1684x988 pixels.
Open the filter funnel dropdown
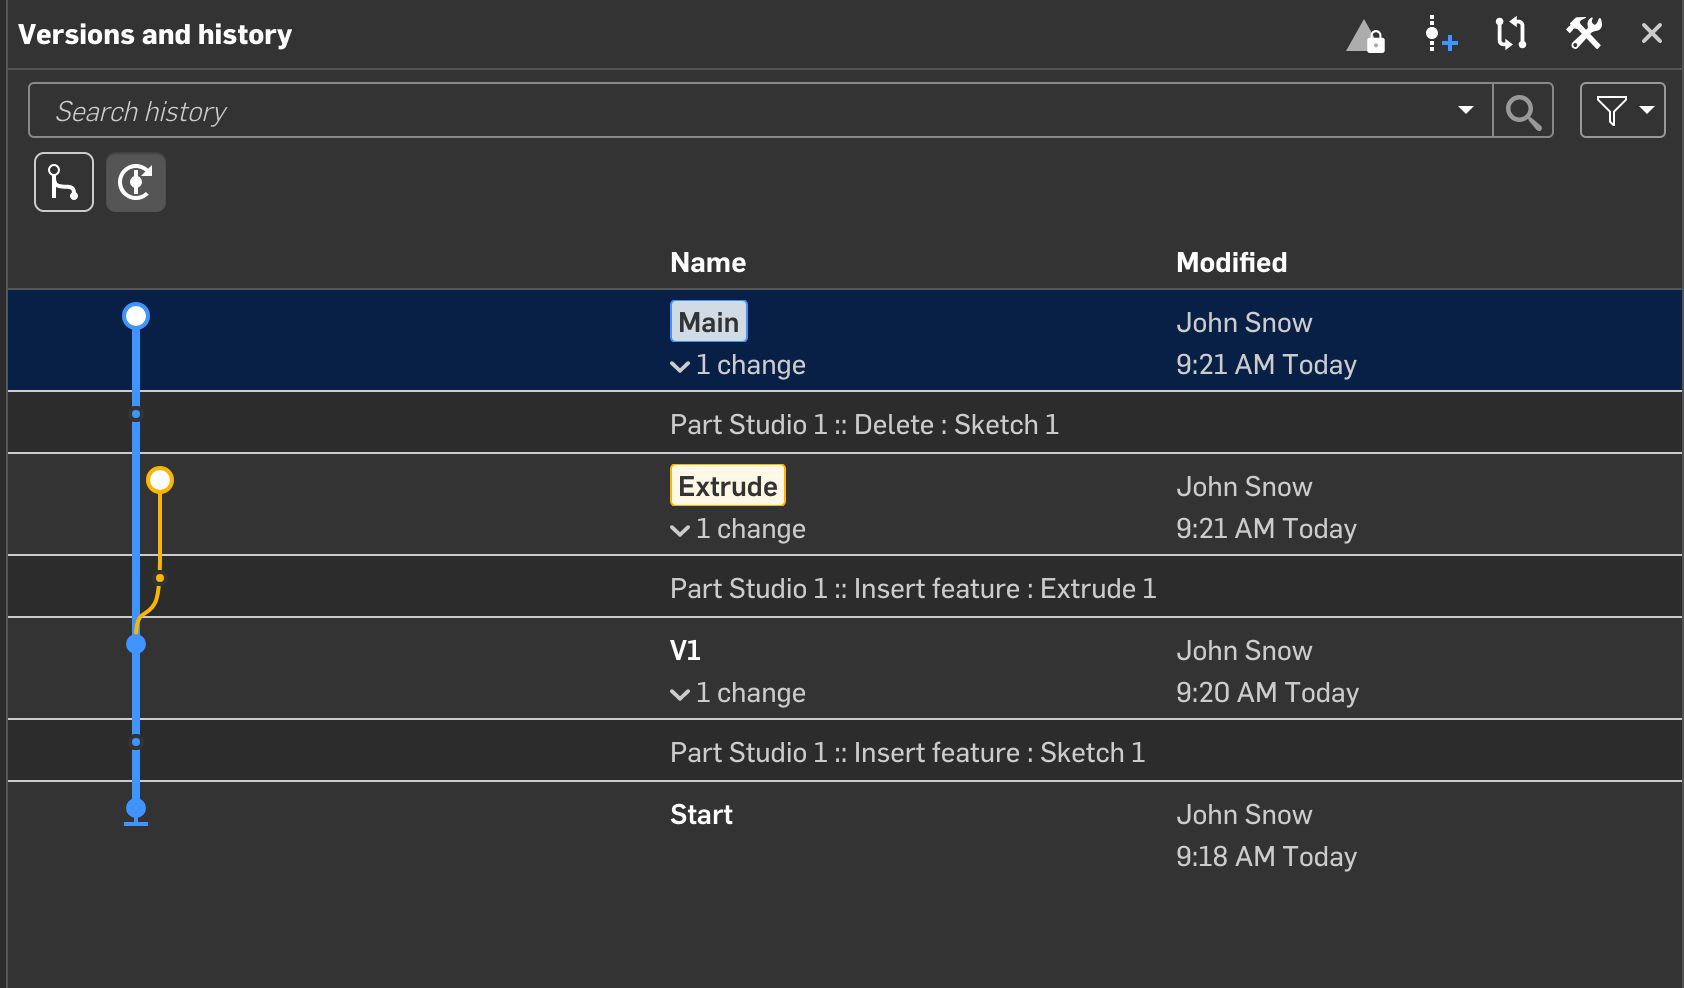coord(1622,110)
